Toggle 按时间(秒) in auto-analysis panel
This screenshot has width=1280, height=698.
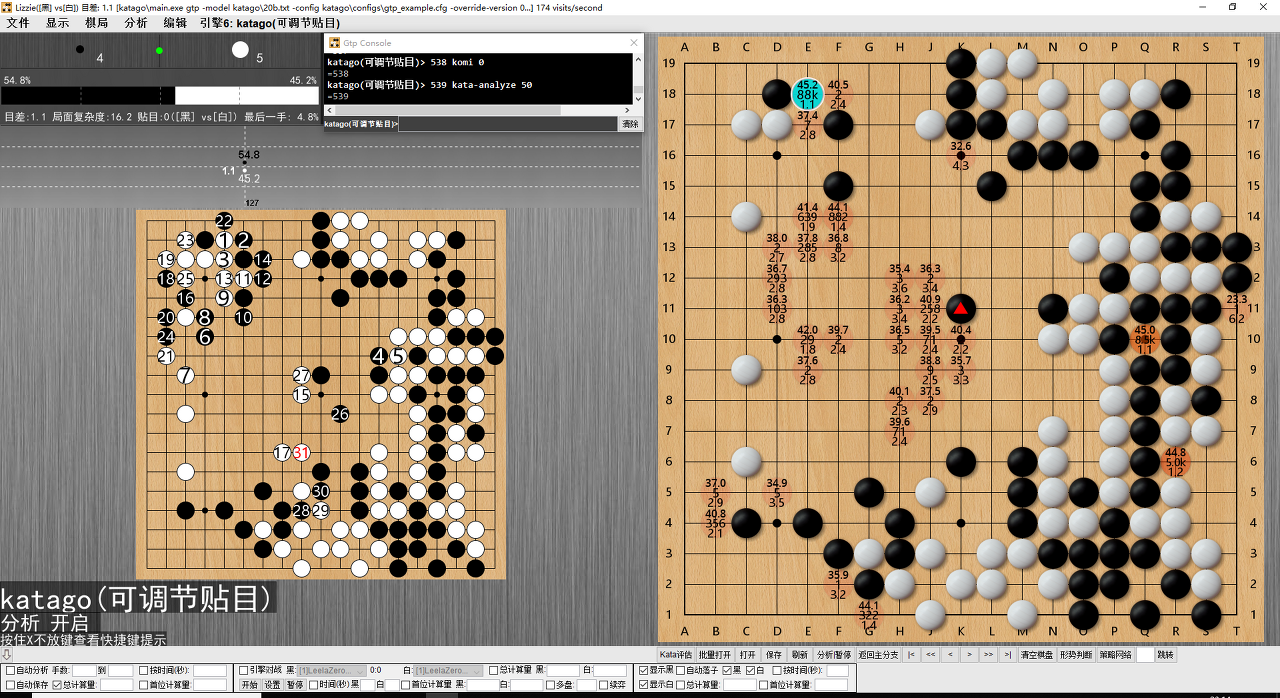(x=144, y=670)
